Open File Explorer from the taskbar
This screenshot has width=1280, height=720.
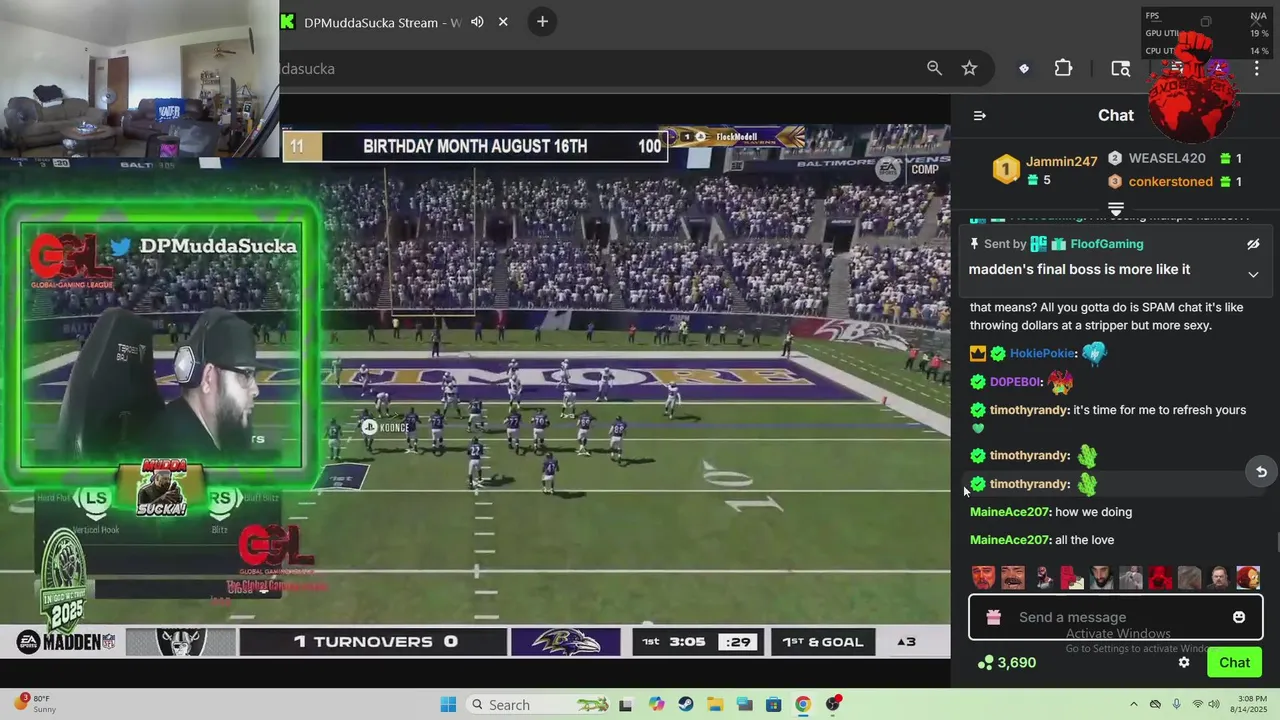pyautogui.click(x=715, y=705)
